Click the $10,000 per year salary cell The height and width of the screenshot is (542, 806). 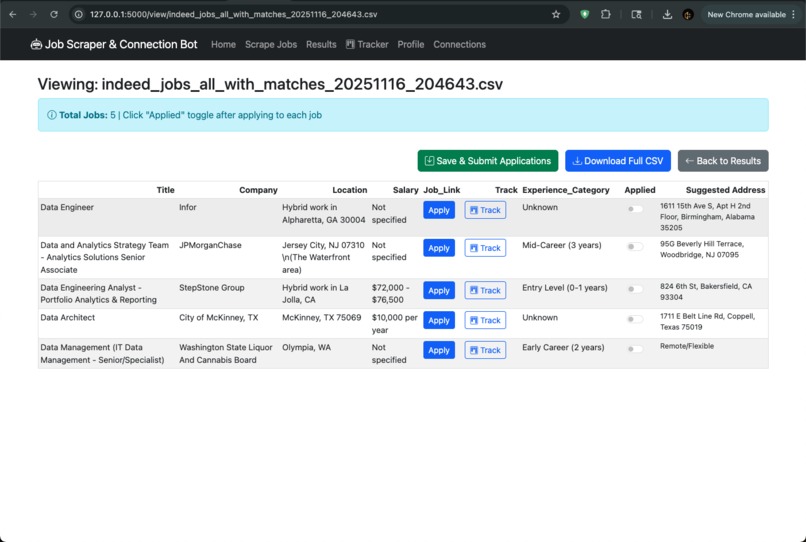coord(394,323)
